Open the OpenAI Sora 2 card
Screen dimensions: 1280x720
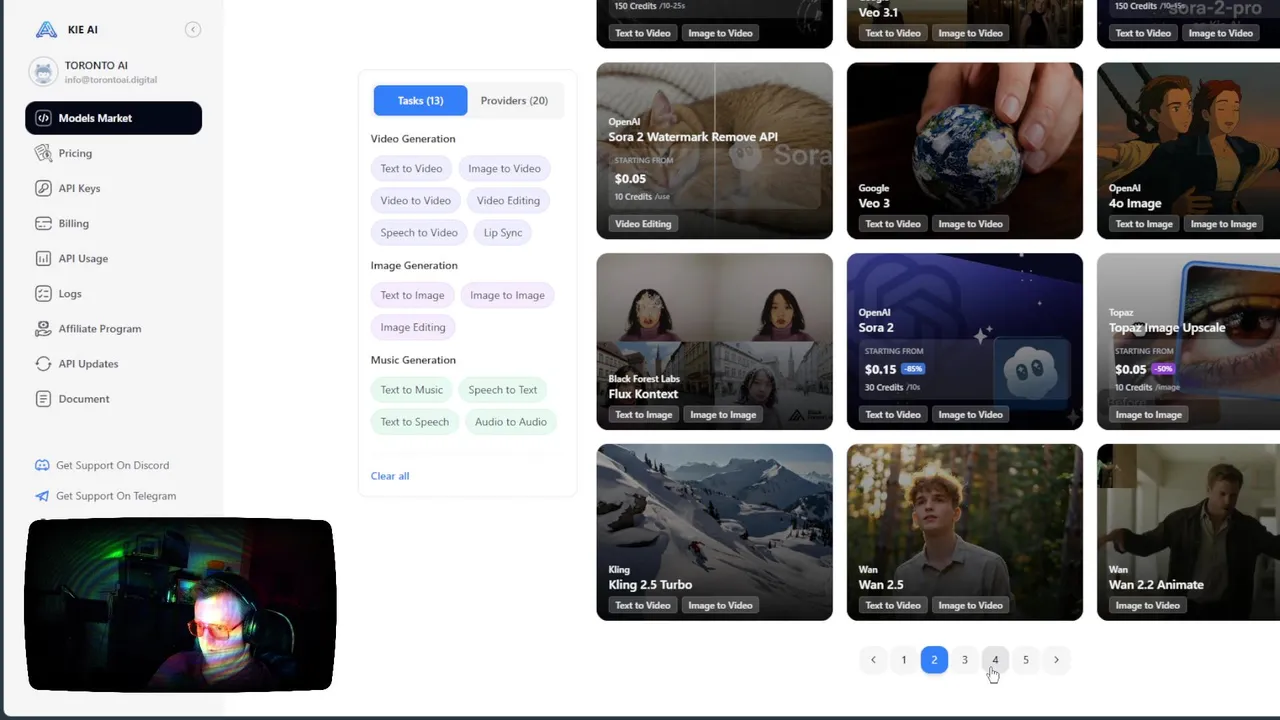pyautogui.click(x=964, y=342)
